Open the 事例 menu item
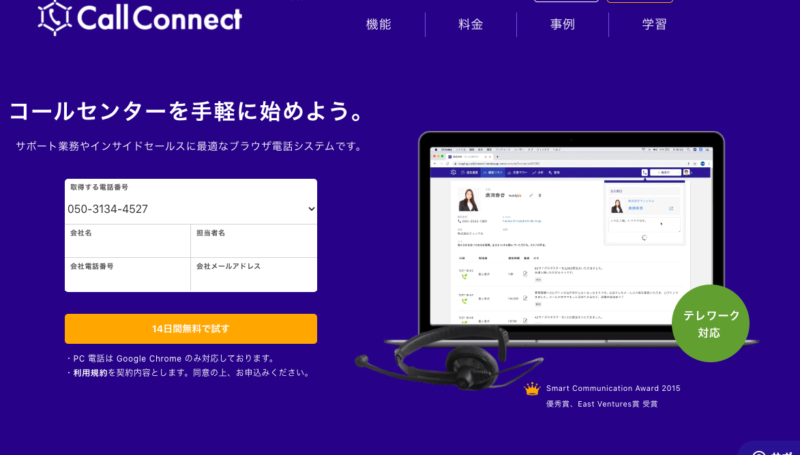The width and height of the screenshot is (800, 455). (562, 24)
